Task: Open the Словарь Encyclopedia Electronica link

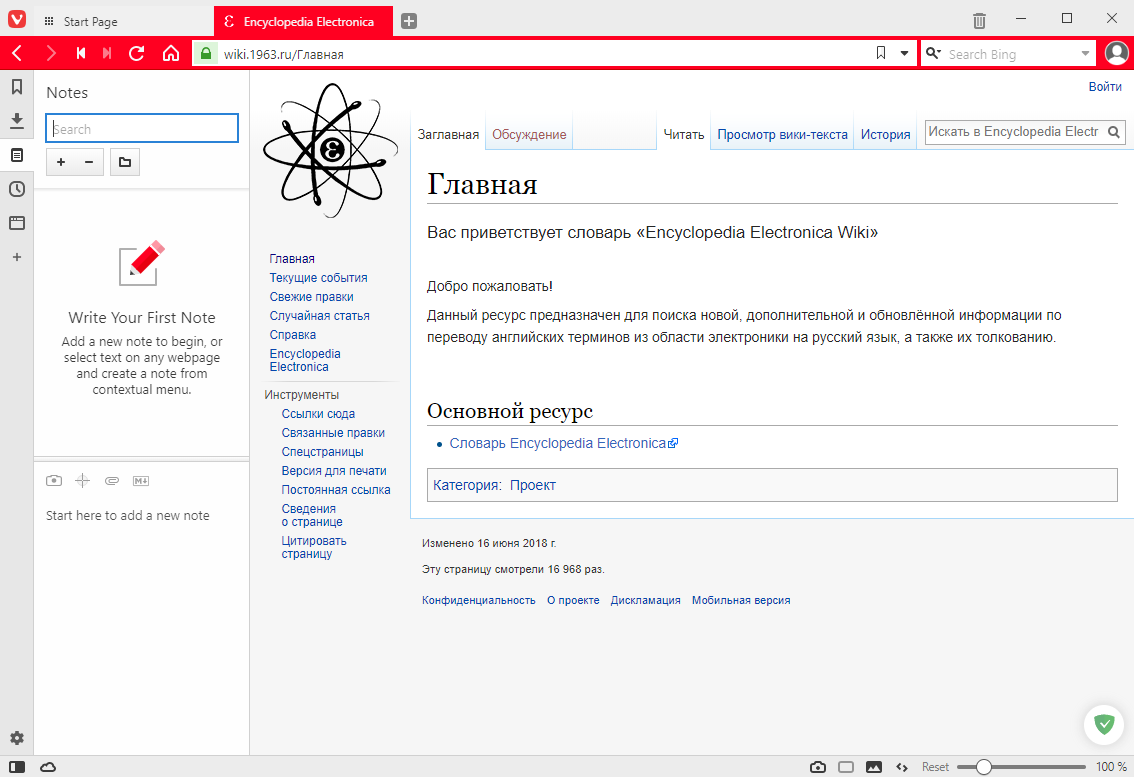Action: [557, 443]
